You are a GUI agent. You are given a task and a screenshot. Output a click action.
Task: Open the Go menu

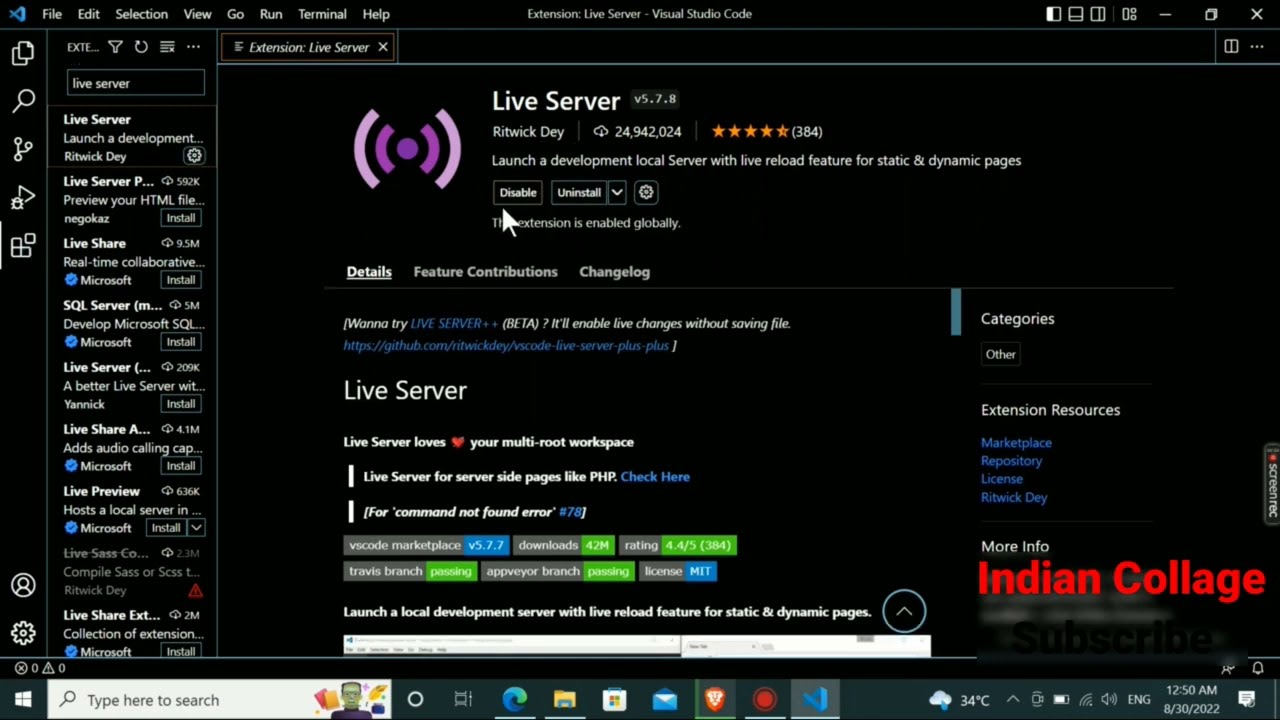(235, 14)
